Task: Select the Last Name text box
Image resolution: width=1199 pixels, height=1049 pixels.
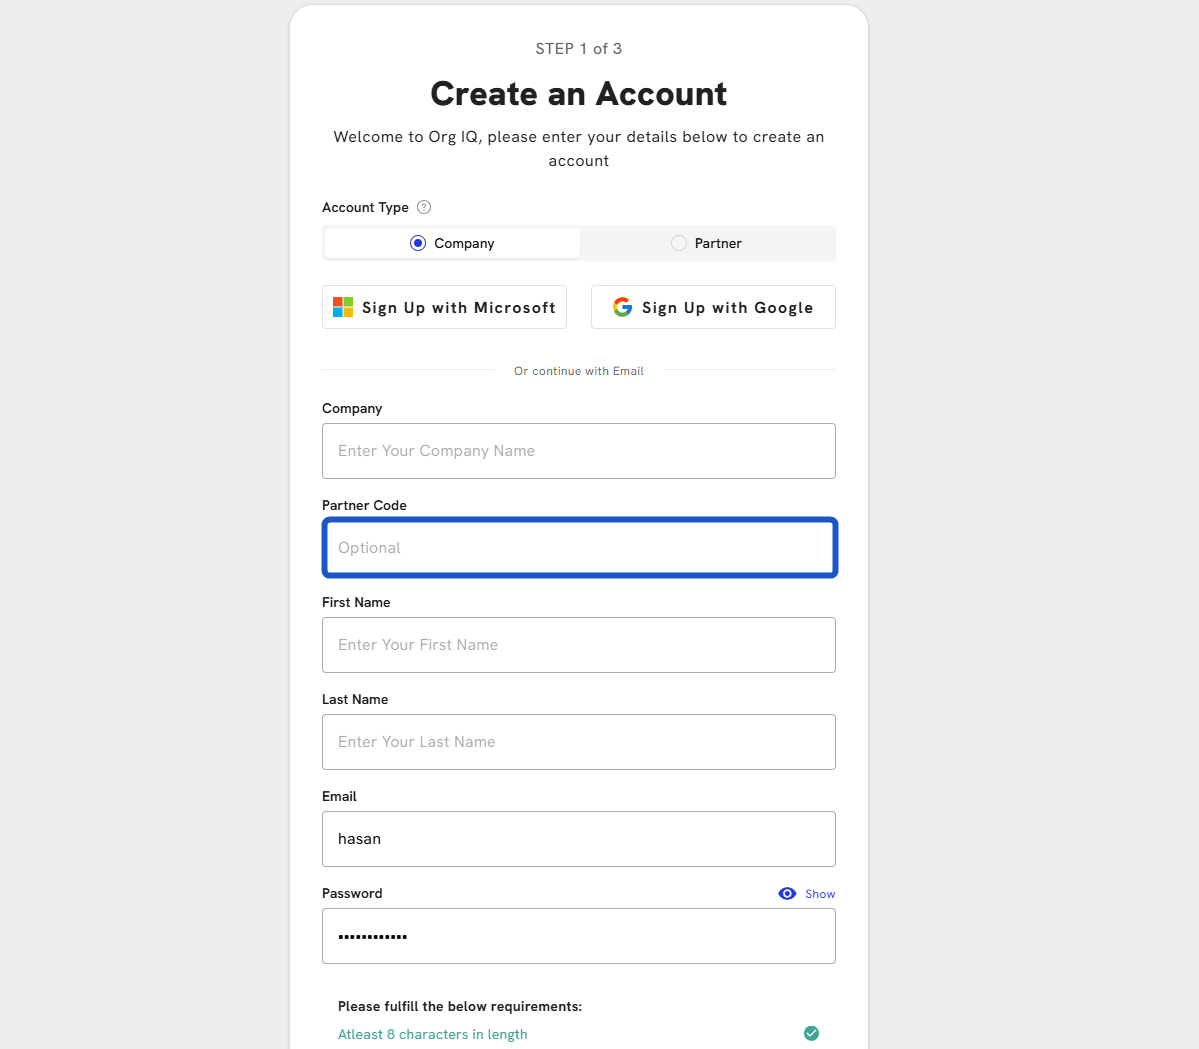Action: coord(578,742)
